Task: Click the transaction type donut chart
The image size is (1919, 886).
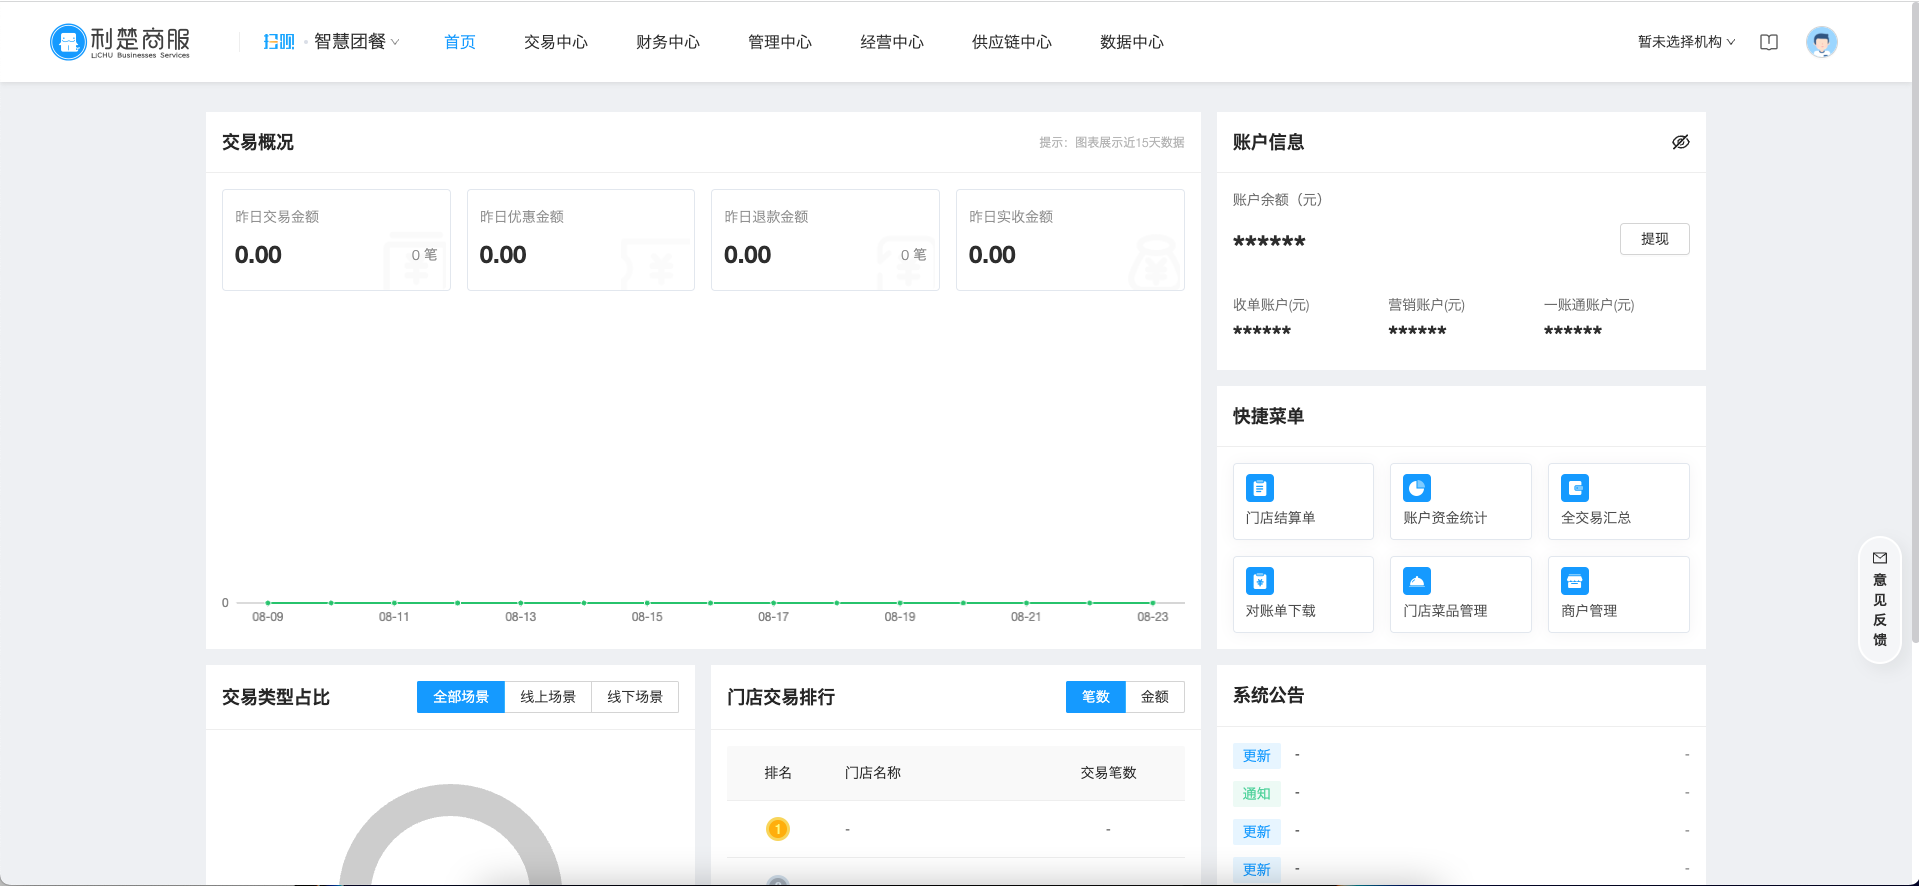Action: tap(450, 835)
